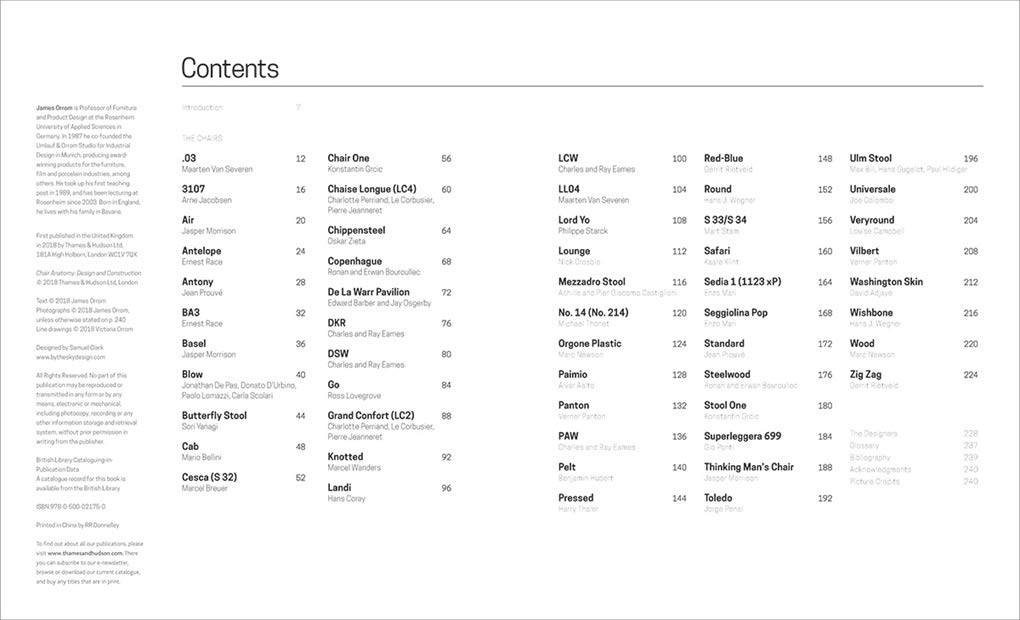The image size is (1020, 620).
Task: Select the Mezzadro Stool entry
Action: (591, 282)
